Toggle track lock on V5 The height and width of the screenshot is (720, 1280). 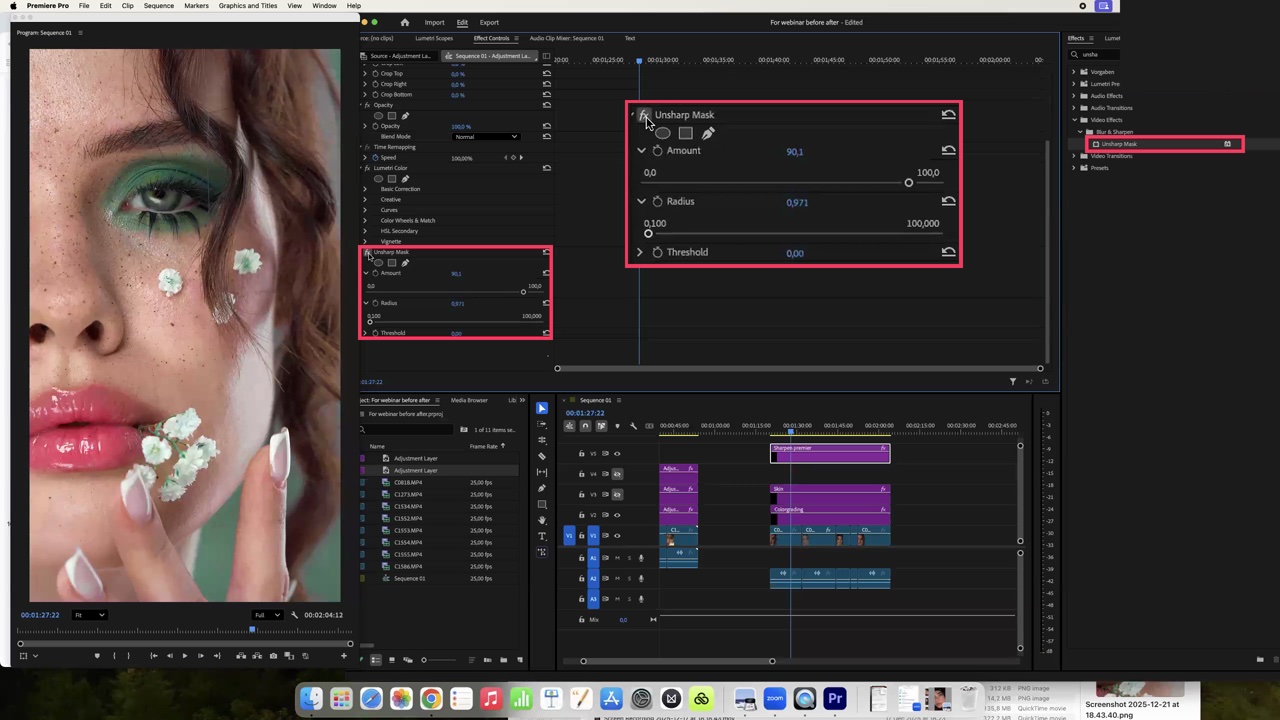coord(581,454)
